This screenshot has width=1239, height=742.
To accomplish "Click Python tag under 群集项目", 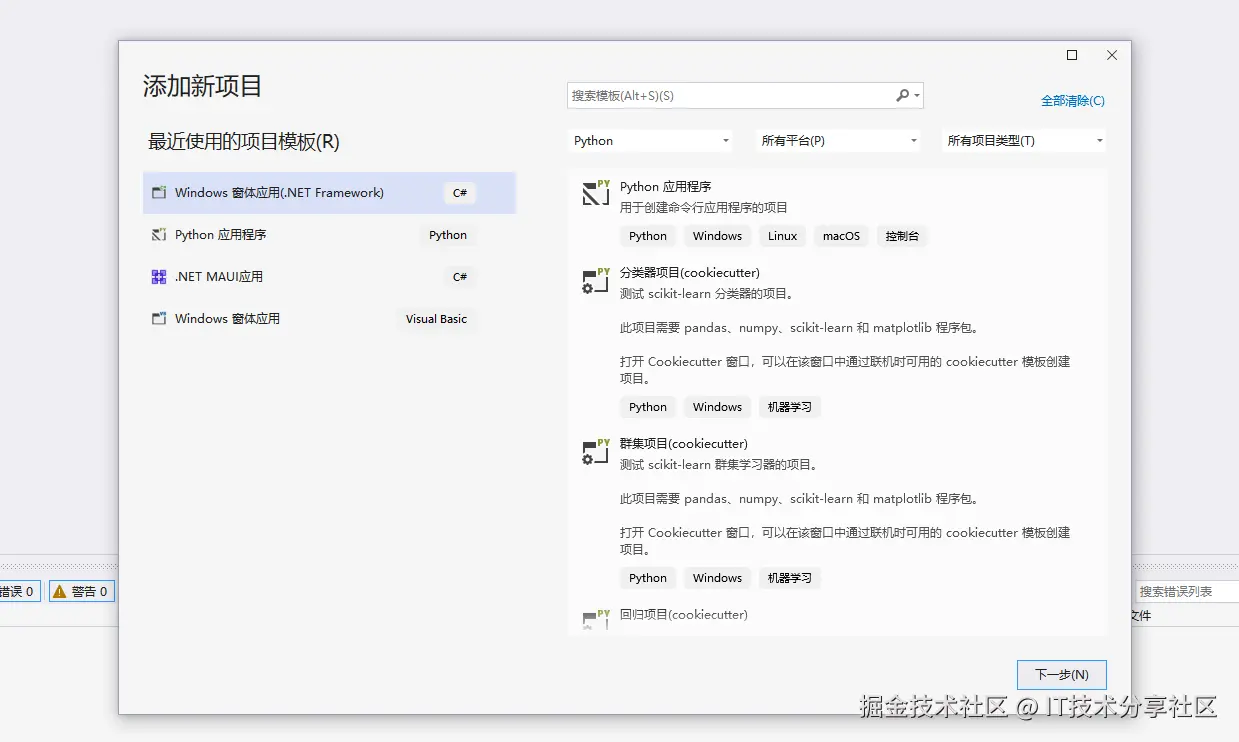I will (648, 578).
